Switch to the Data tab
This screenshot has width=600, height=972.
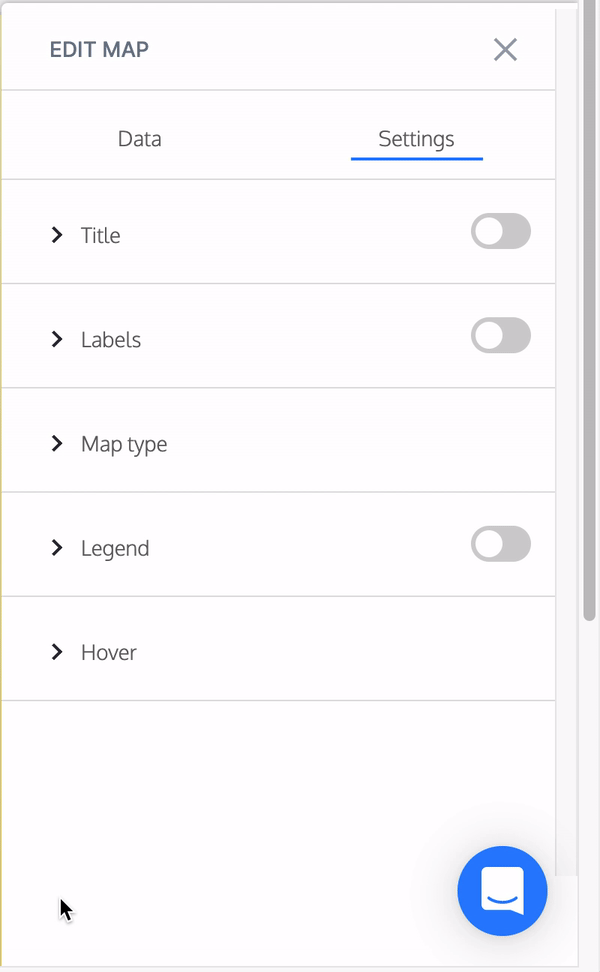[139, 138]
